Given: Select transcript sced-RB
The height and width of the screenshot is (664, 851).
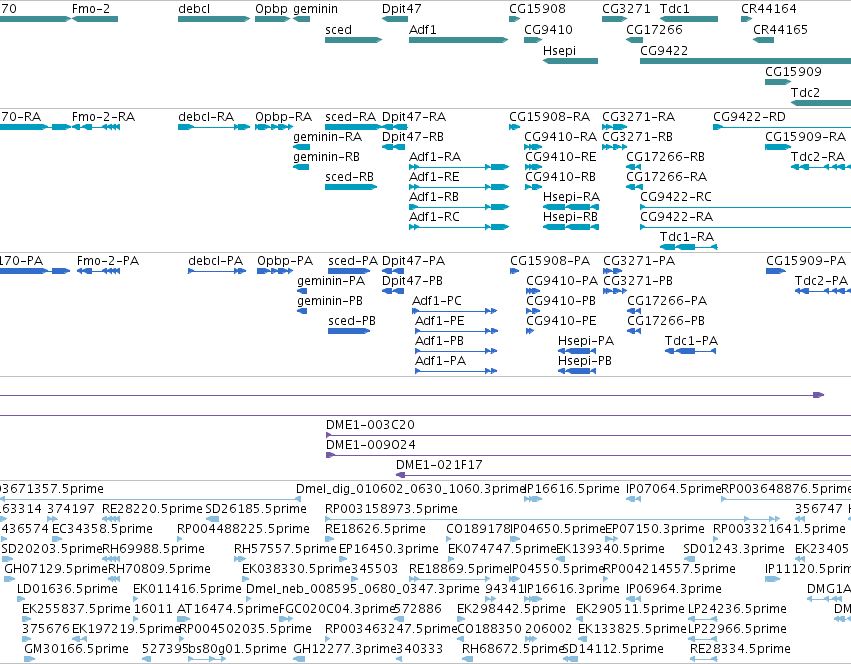Looking at the screenshot, I should pyautogui.click(x=351, y=187).
